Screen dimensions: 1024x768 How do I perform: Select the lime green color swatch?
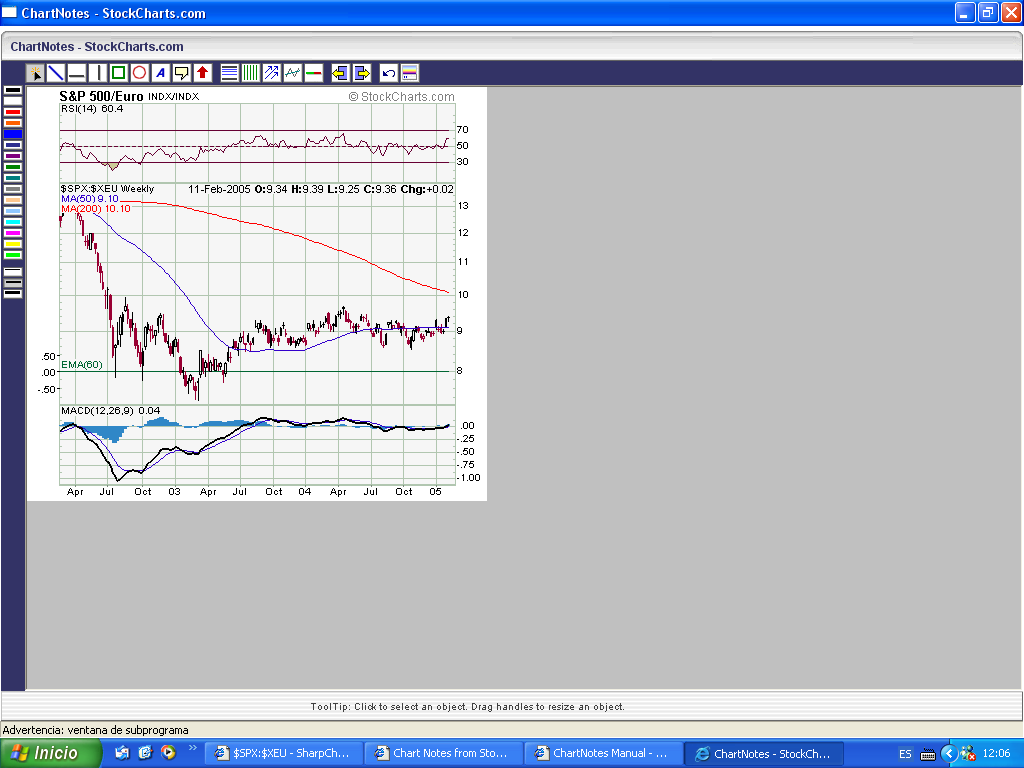coord(13,255)
